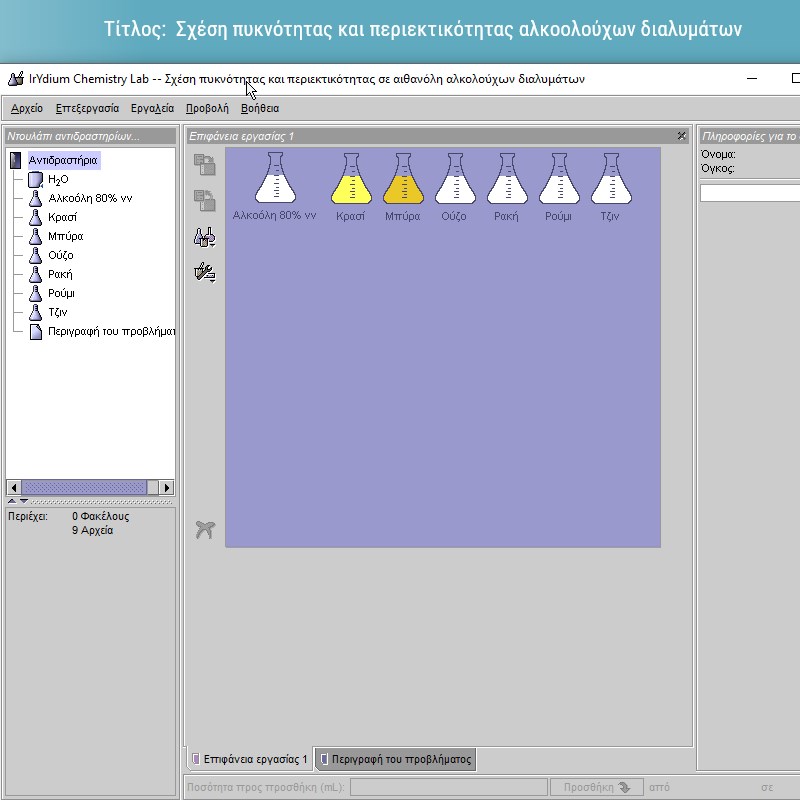The image size is (800, 800).
Task: Select Ρούμι label in reagent tree
Action: coord(61,293)
